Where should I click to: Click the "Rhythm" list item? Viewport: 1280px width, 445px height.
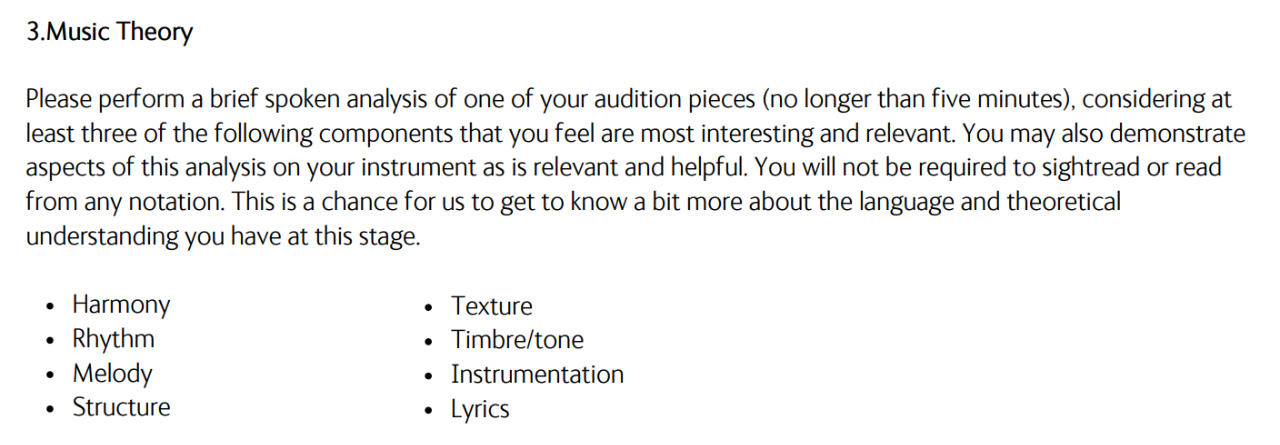pos(113,339)
